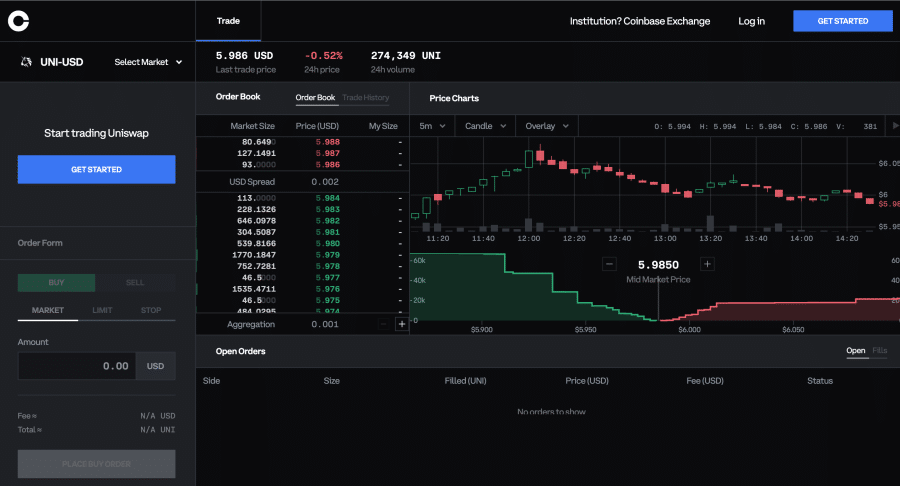Screen dimensions: 900x486
Task: Click the Side column header in Open Orders
Action: [x=211, y=380]
